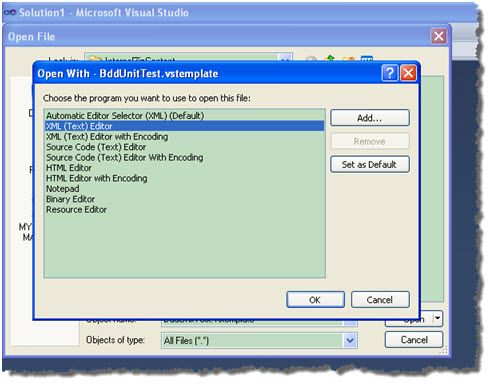Confirm with the OK button
This screenshot has width=494, height=386.
[315, 300]
